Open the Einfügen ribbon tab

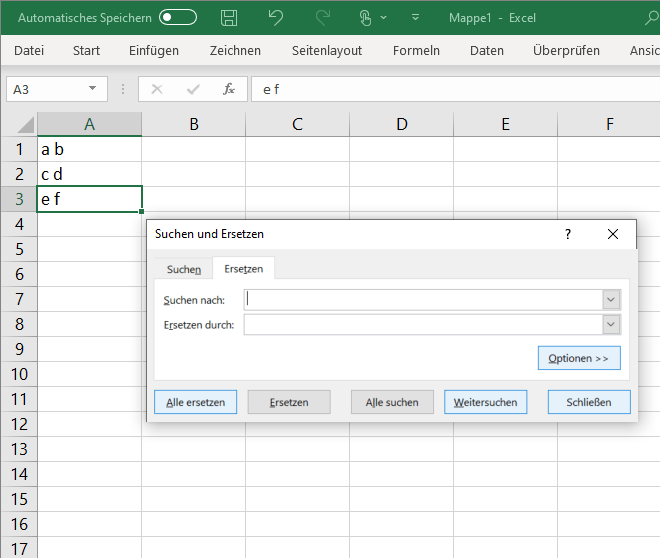[x=154, y=50]
